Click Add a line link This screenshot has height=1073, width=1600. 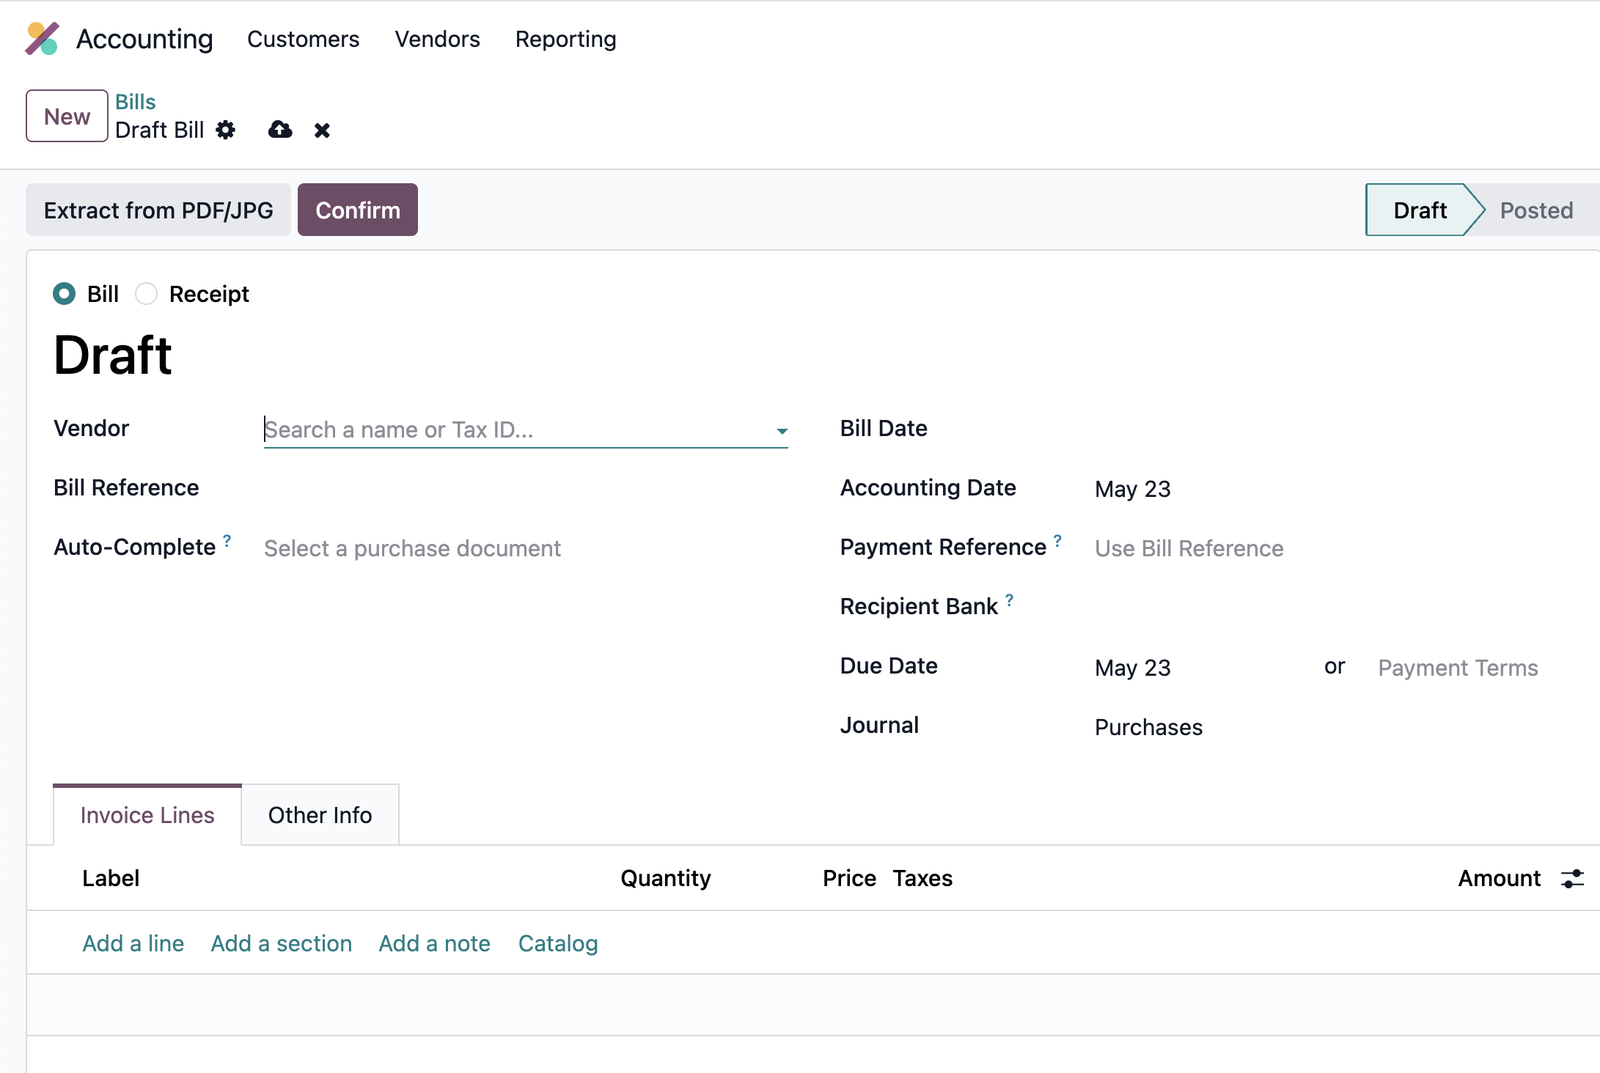tap(133, 943)
